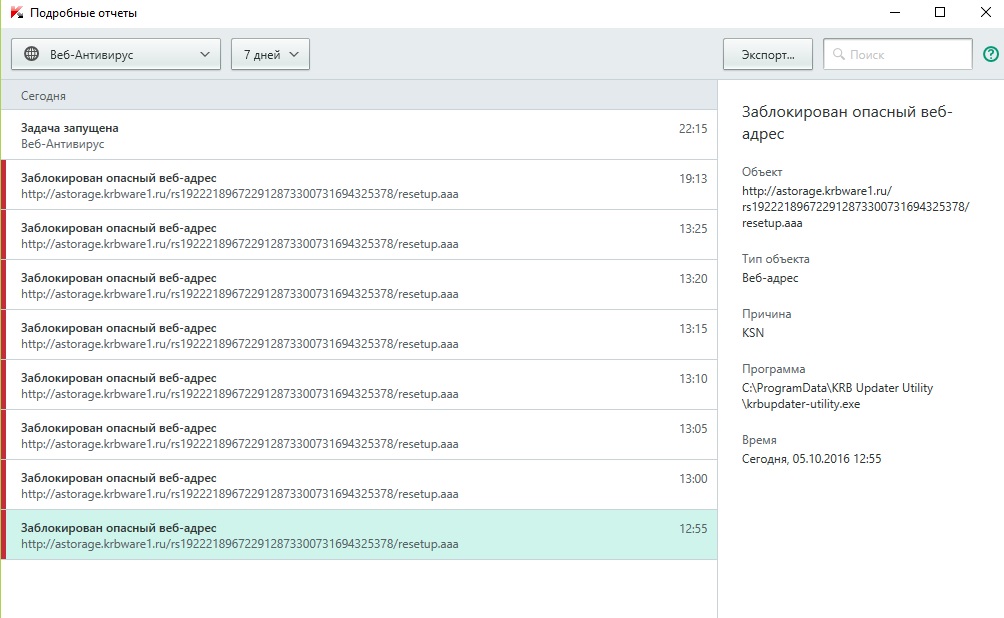Click the highlighted 12:55 blocked address entry
This screenshot has width=1004, height=618.
point(360,535)
